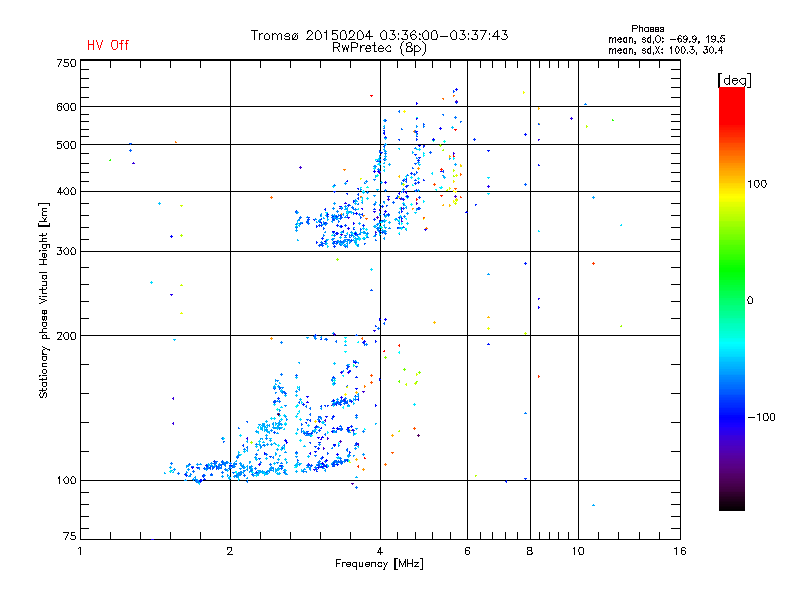Click the colorbar '0' tick label
Viewport: 800px width, 600px height.
coord(750,301)
